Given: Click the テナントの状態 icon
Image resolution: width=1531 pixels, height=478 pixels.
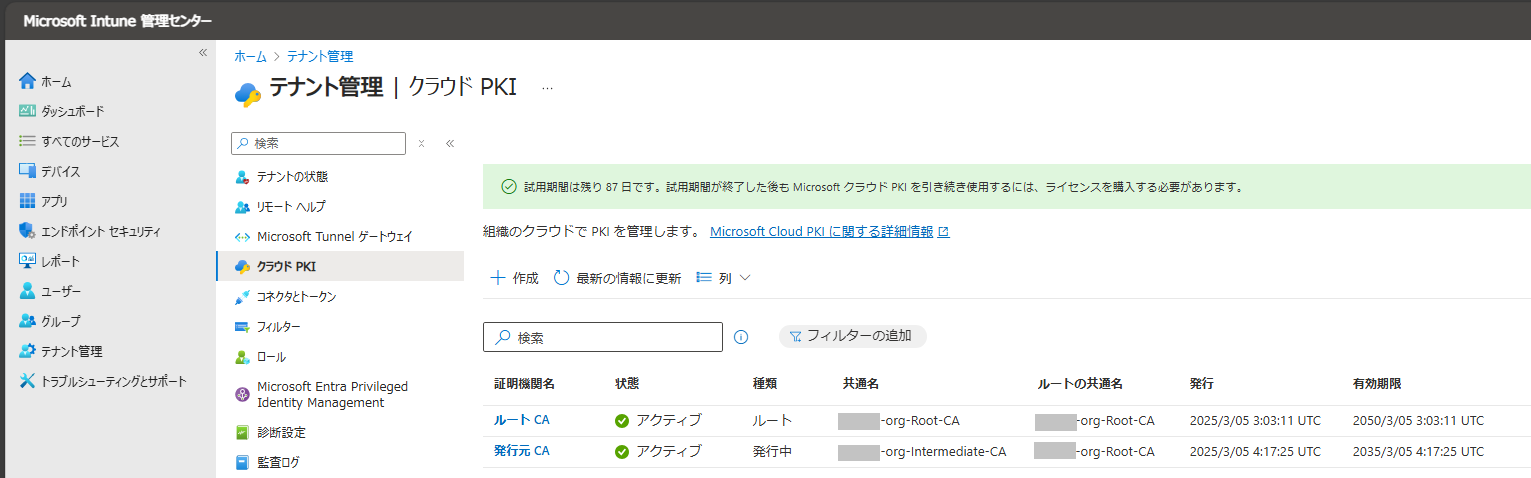Looking at the screenshot, I should [x=241, y=177].
